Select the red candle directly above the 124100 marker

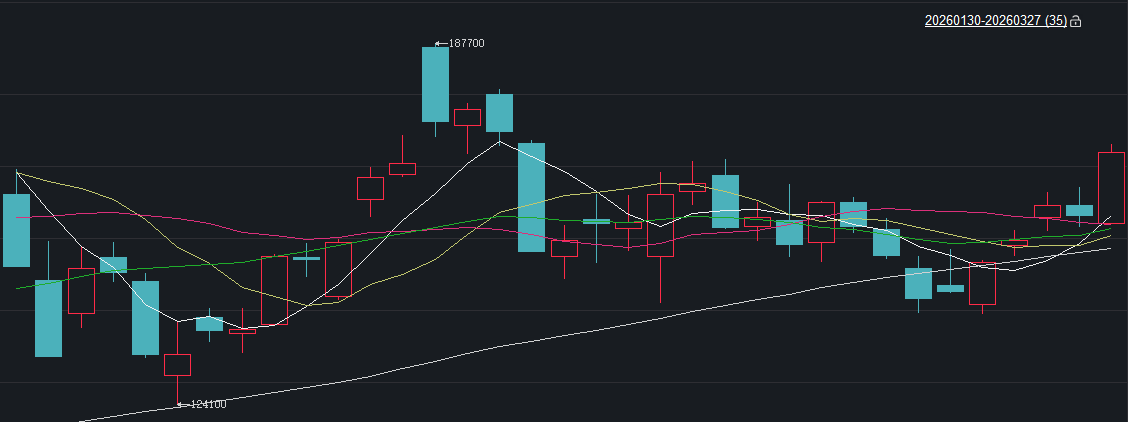(x=177, y=364)
